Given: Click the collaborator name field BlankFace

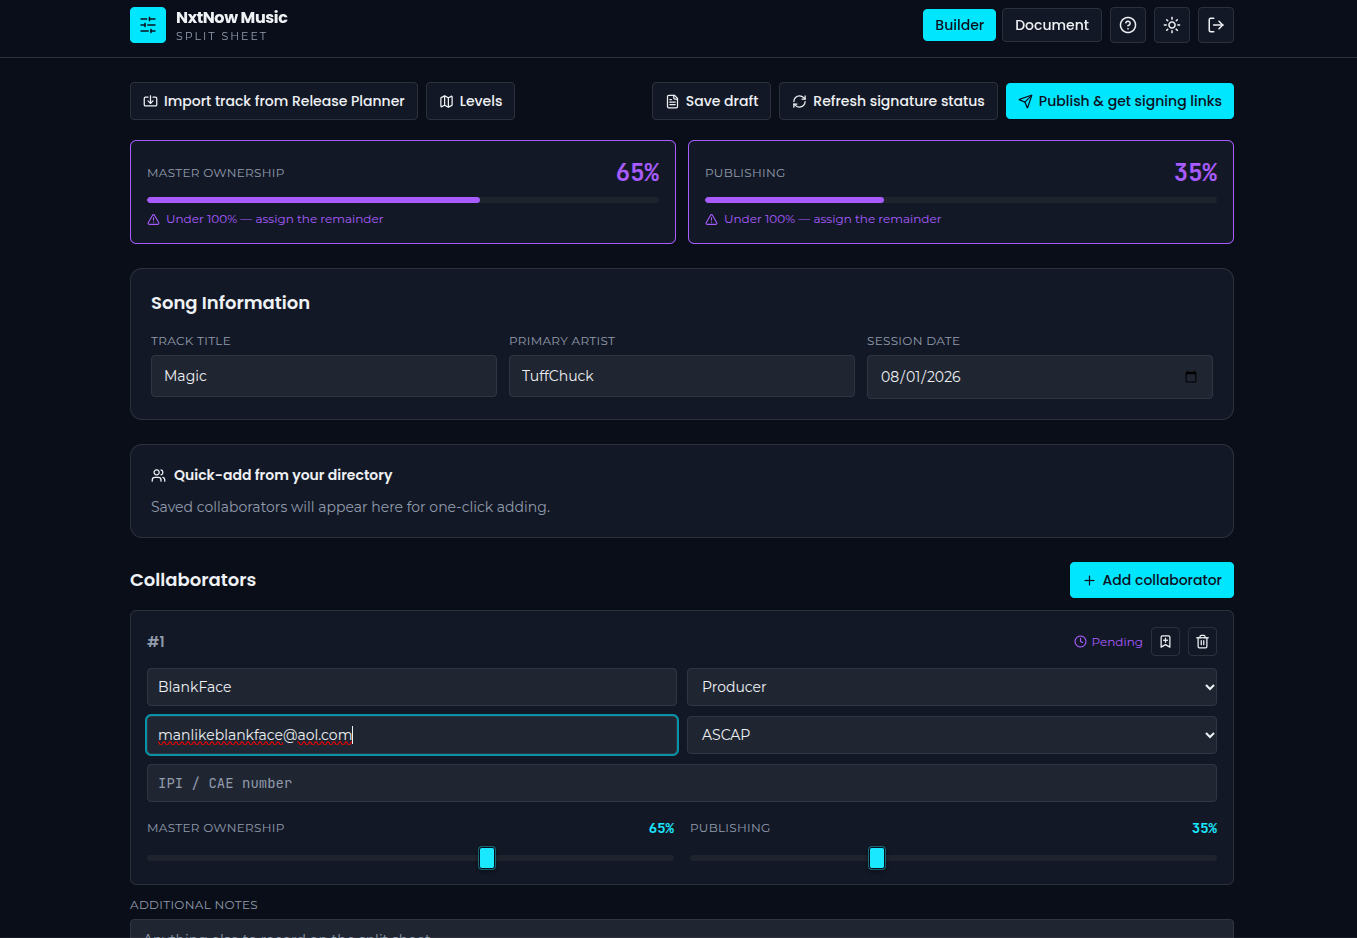Looking at the screenshot, I should click(x=412, y=687).
